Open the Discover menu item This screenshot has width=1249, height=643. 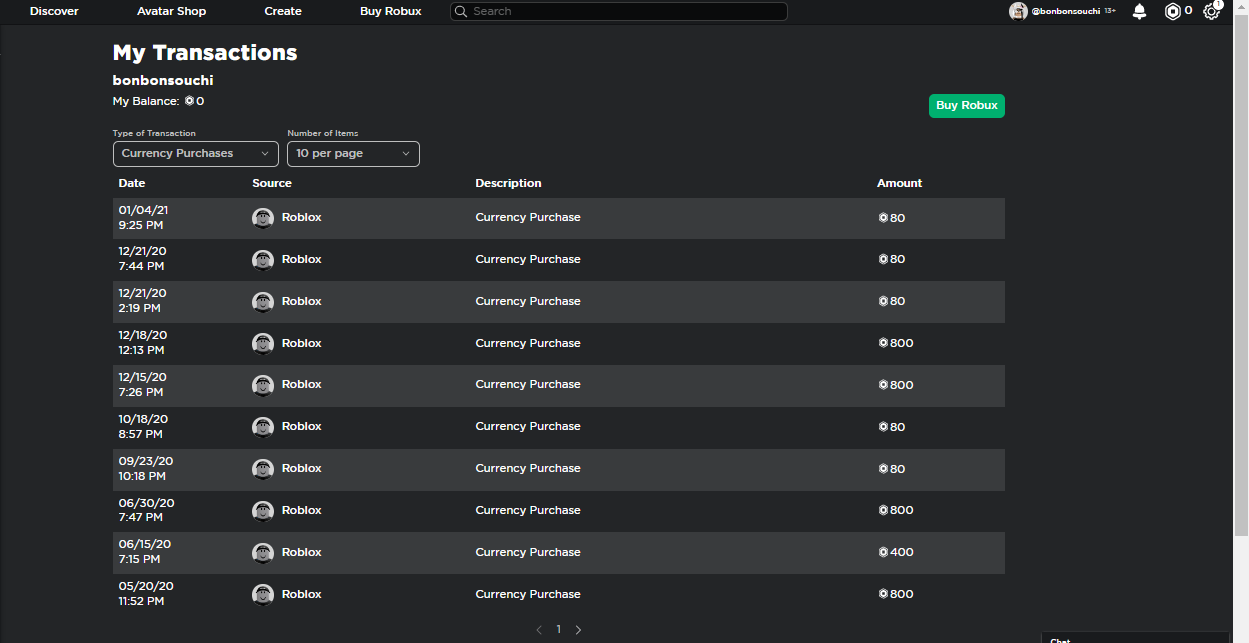tap(54, 11)
